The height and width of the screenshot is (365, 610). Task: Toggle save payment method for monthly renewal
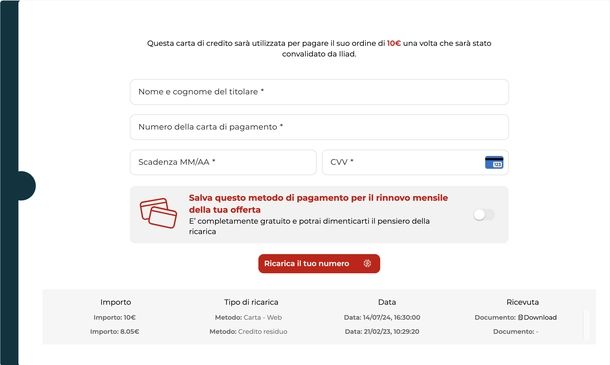pos(484,214)
